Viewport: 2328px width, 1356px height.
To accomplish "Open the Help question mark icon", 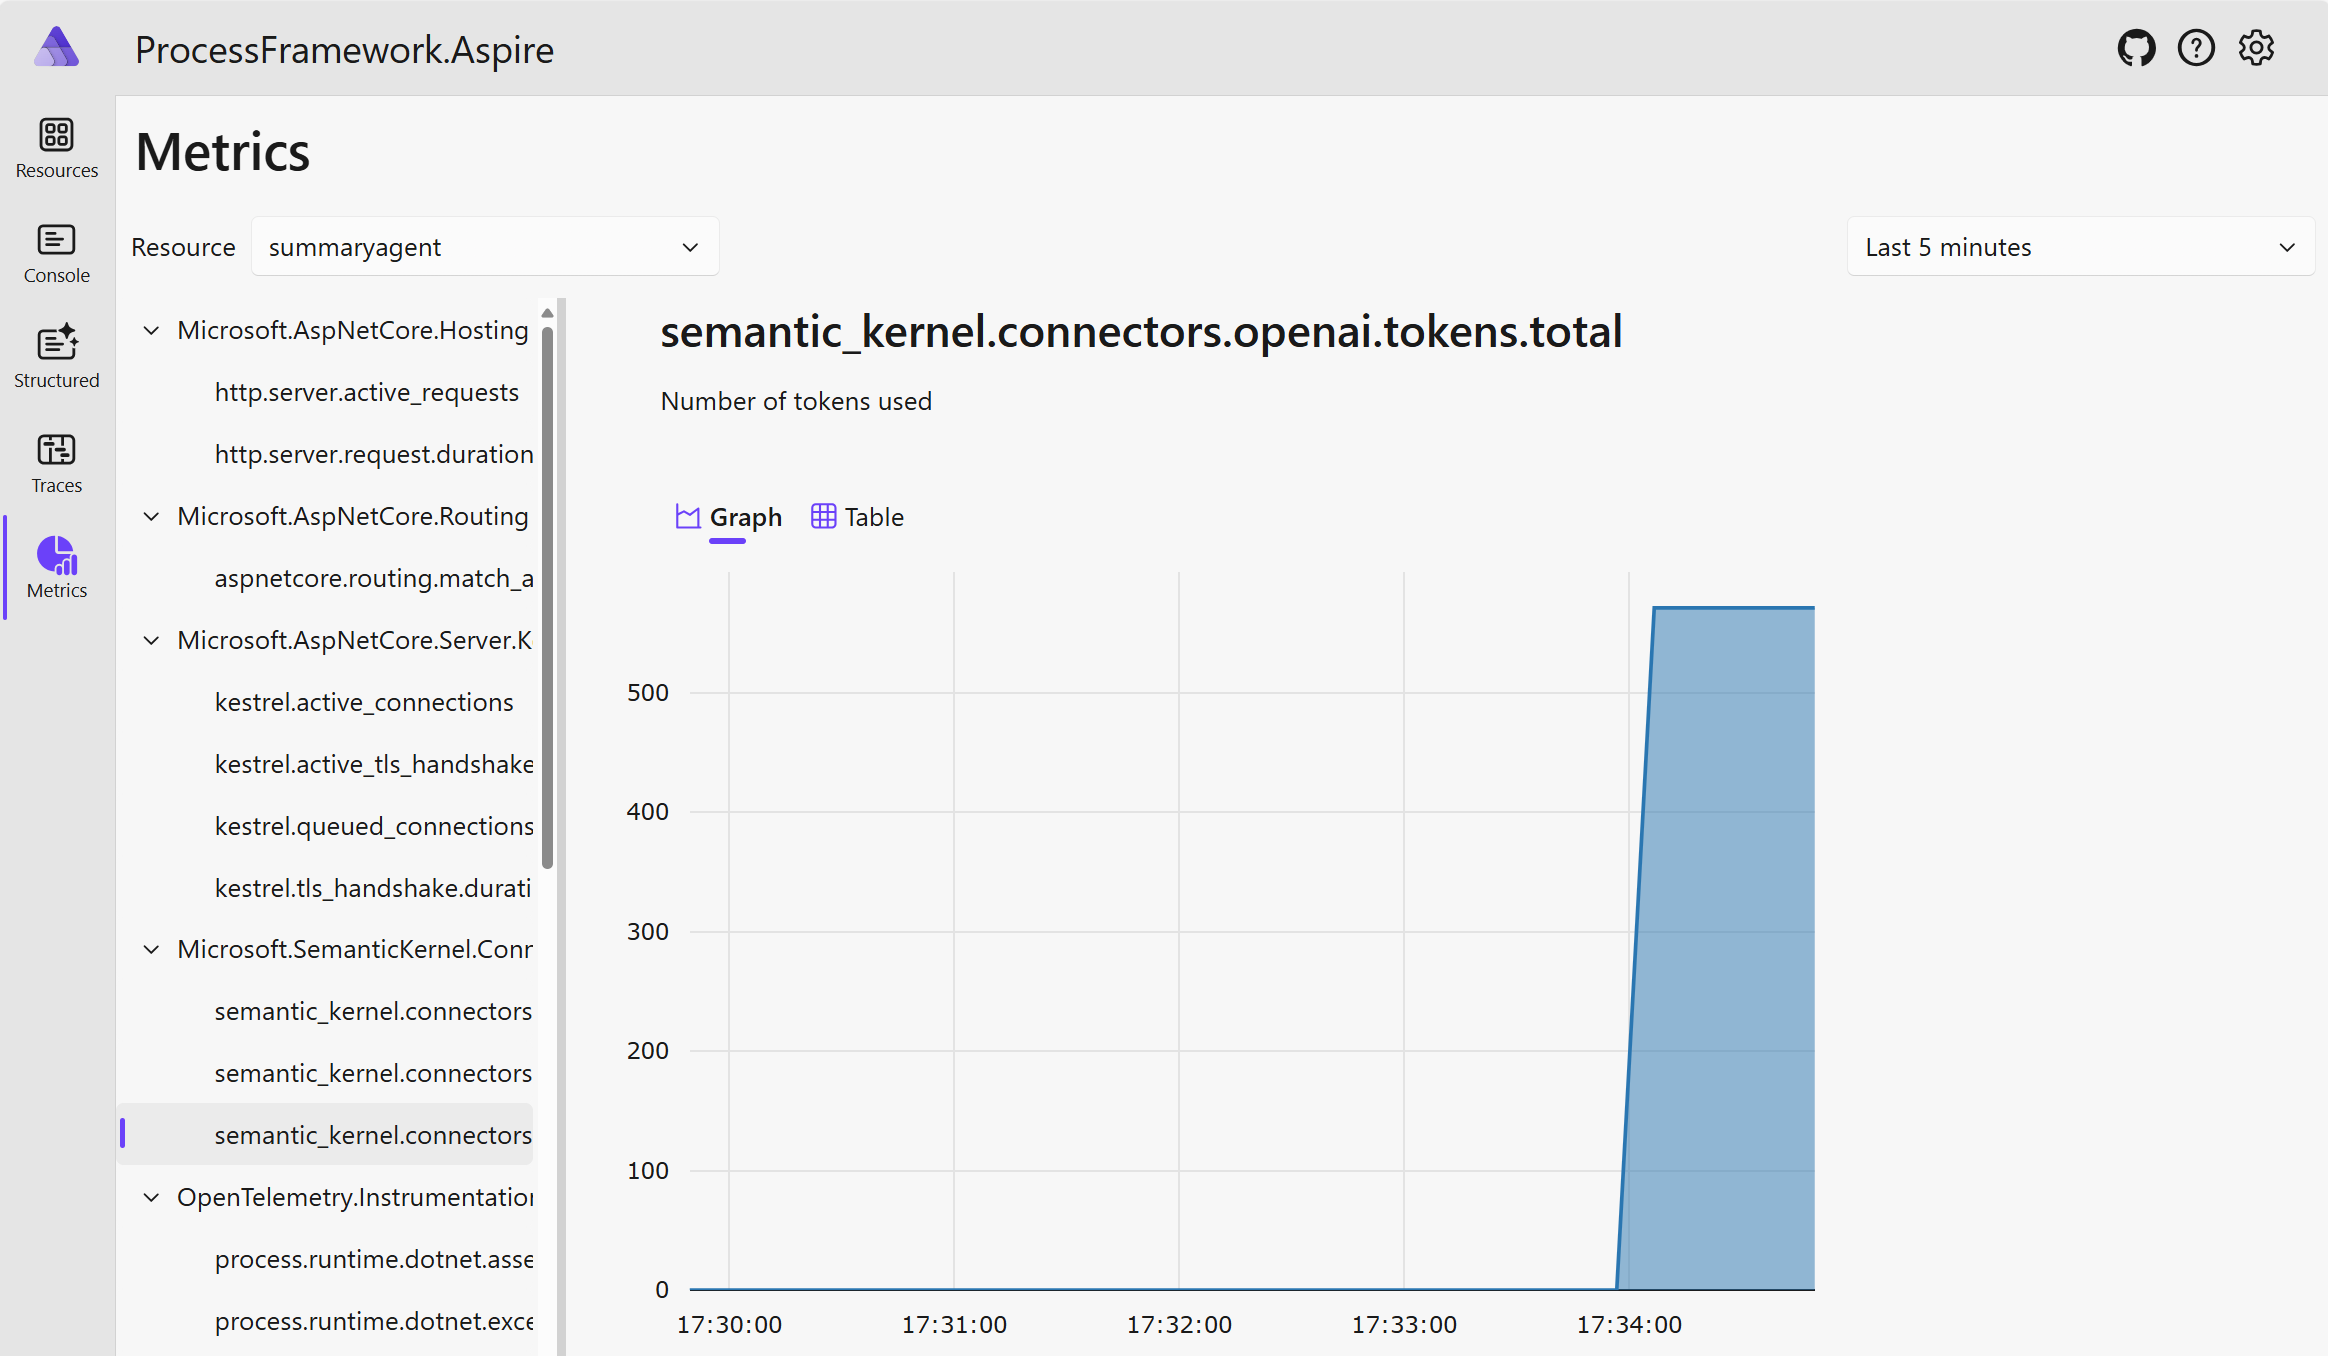I will [x=2196, y=48].
